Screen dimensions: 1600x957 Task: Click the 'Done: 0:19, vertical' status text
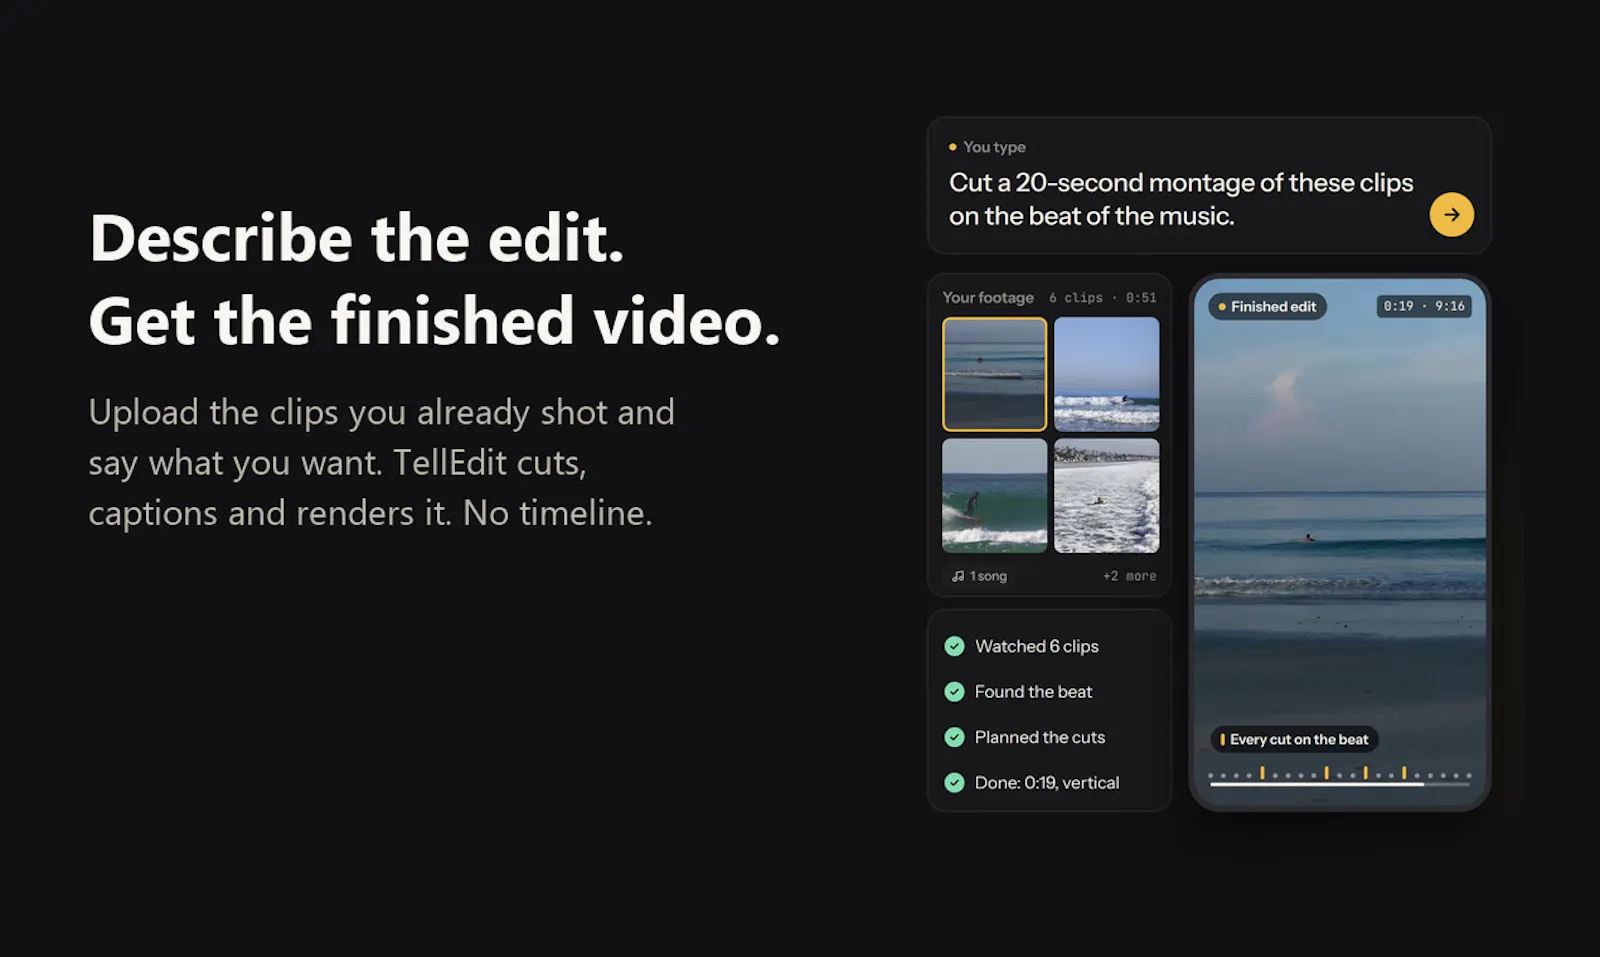(1047, 782)
